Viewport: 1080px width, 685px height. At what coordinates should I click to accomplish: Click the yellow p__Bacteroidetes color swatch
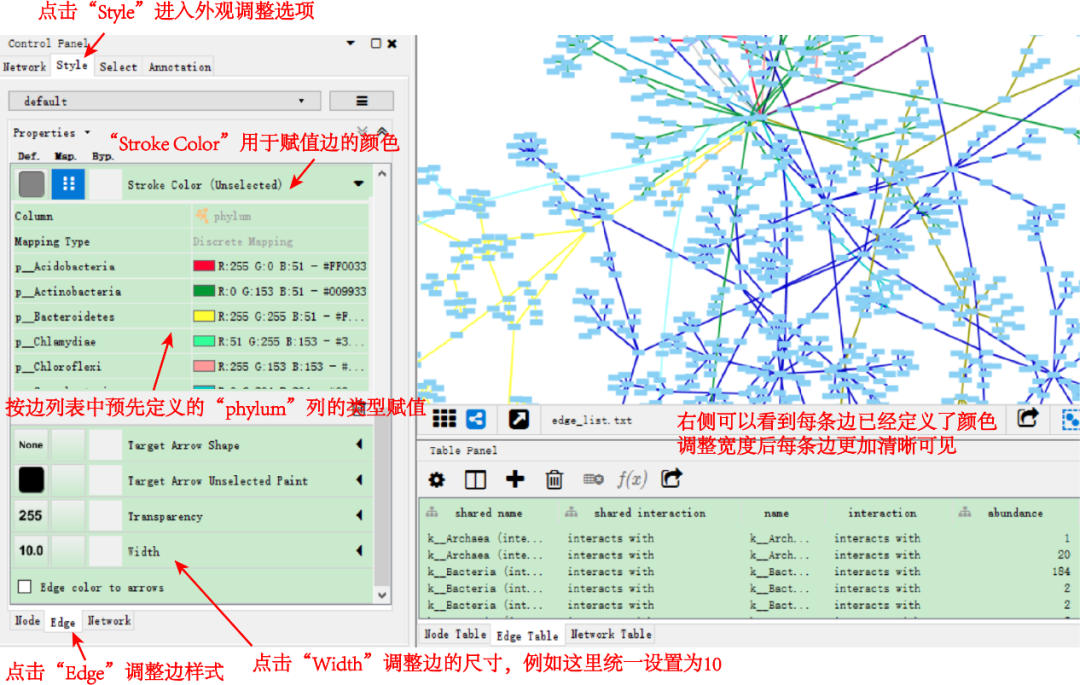pyautogui.click(x=204, y=317)
